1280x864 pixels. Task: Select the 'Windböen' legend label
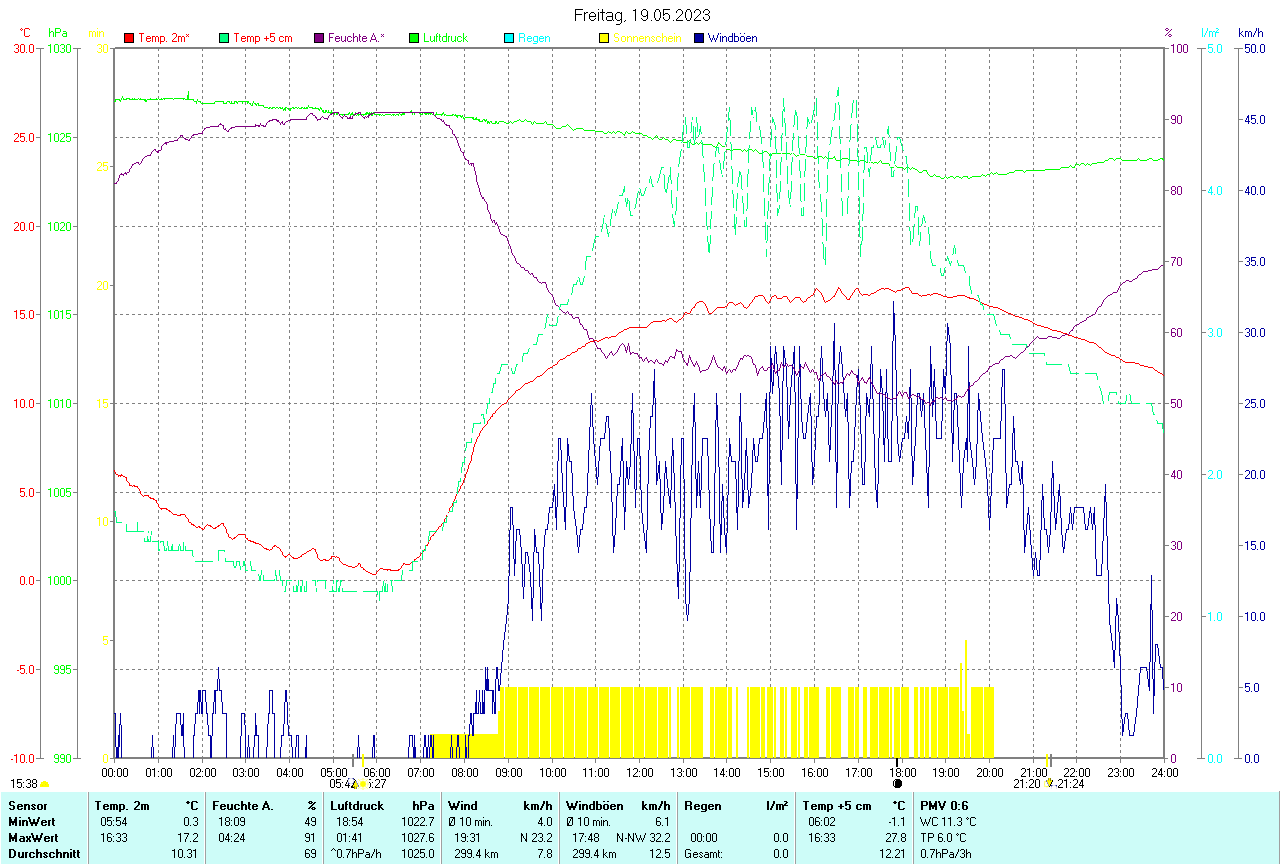point(733,38)
